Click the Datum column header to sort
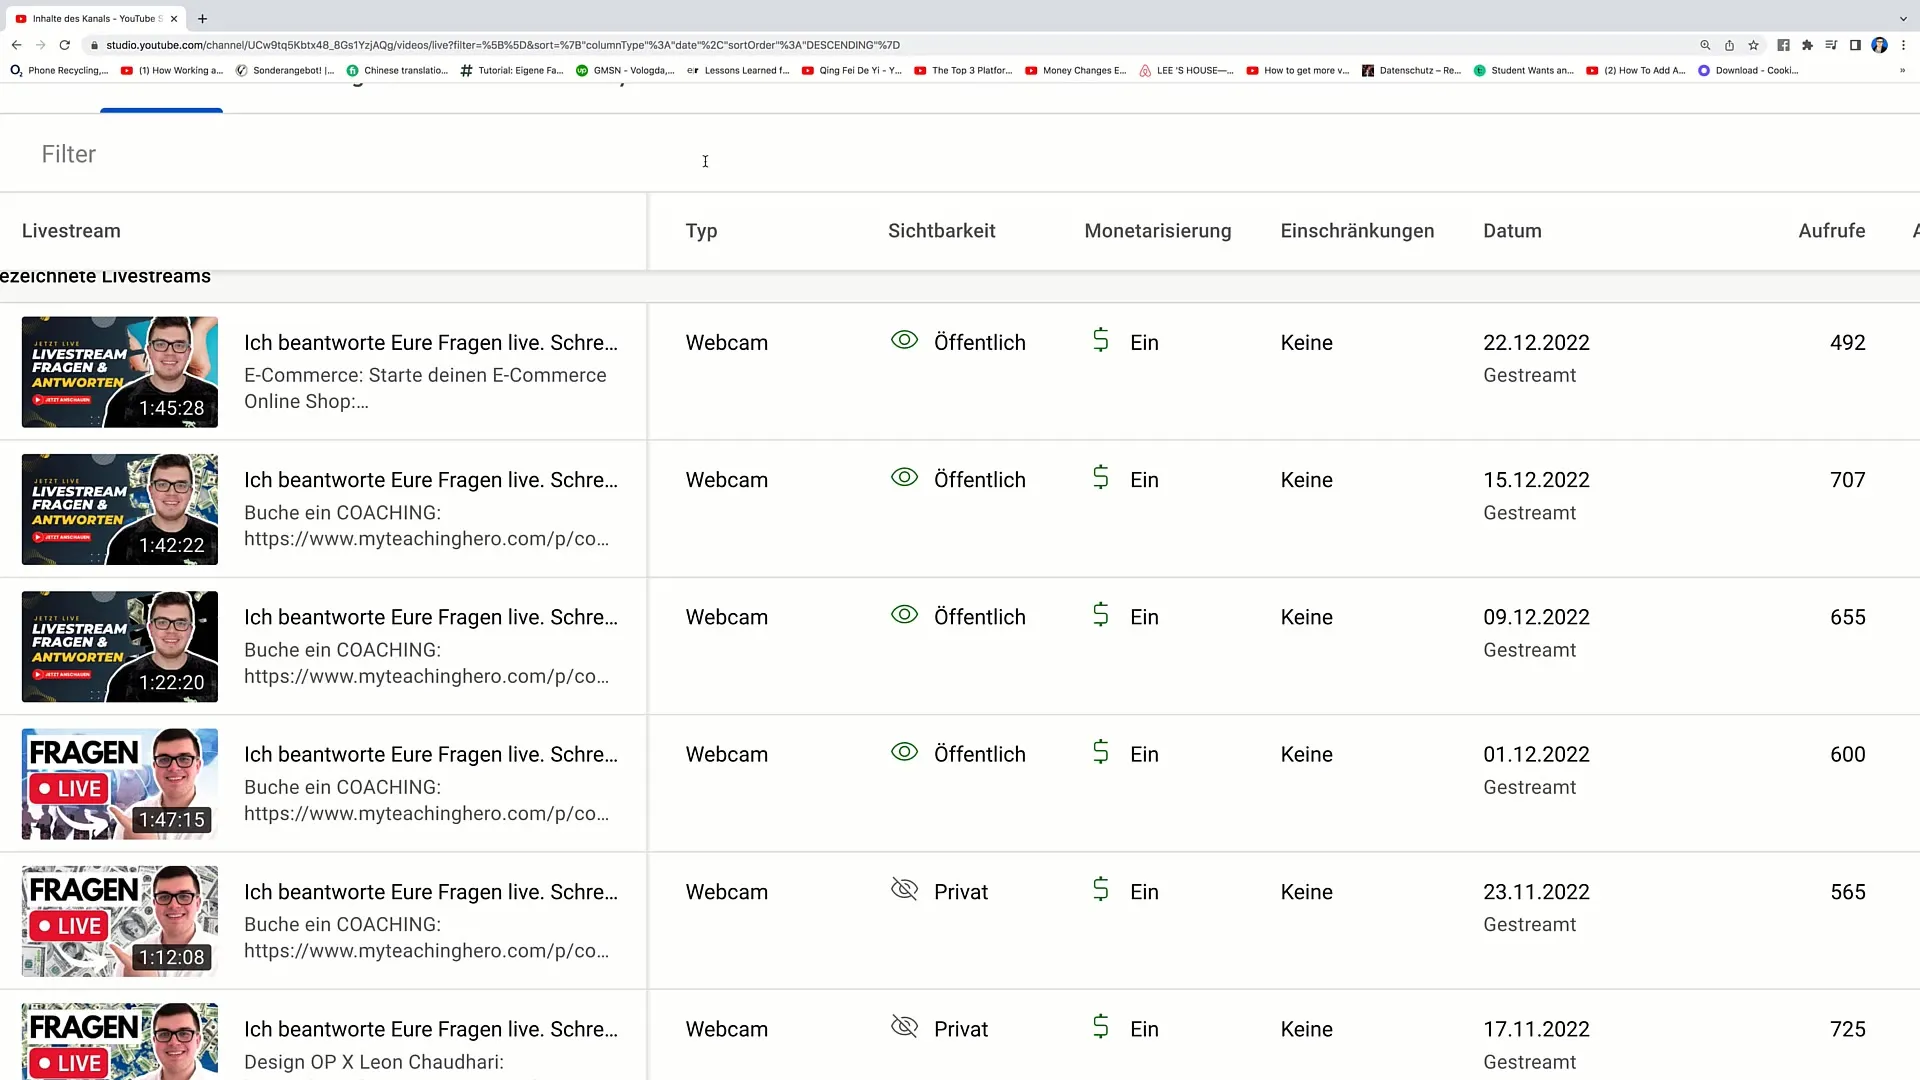1920x1080 pixels. pyautogui.click(x=1511, y=229)
